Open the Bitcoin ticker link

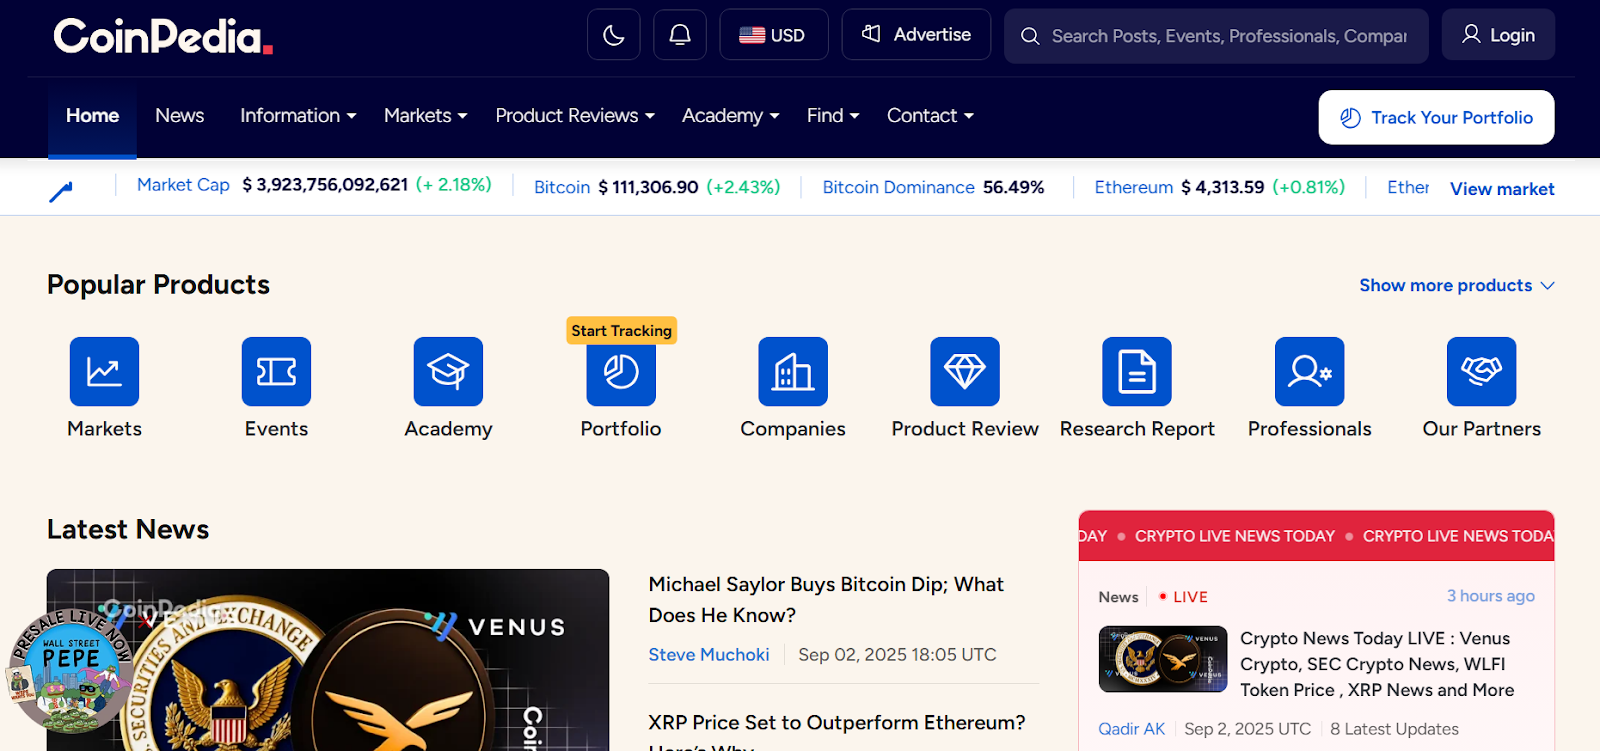[562, 187]
